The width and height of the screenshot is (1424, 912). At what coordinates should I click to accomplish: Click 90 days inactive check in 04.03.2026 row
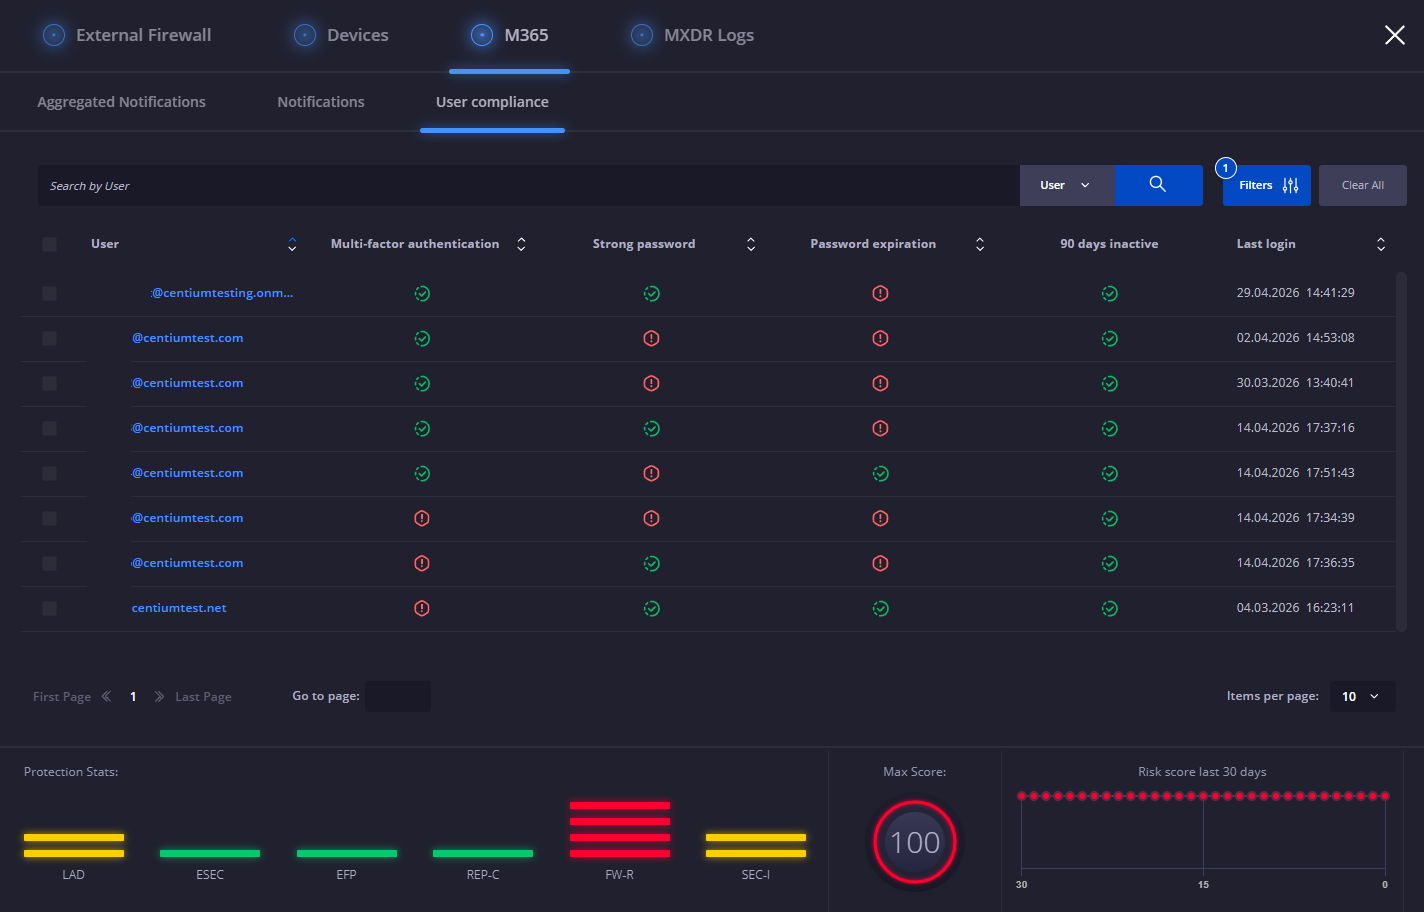click(1109, 608)
